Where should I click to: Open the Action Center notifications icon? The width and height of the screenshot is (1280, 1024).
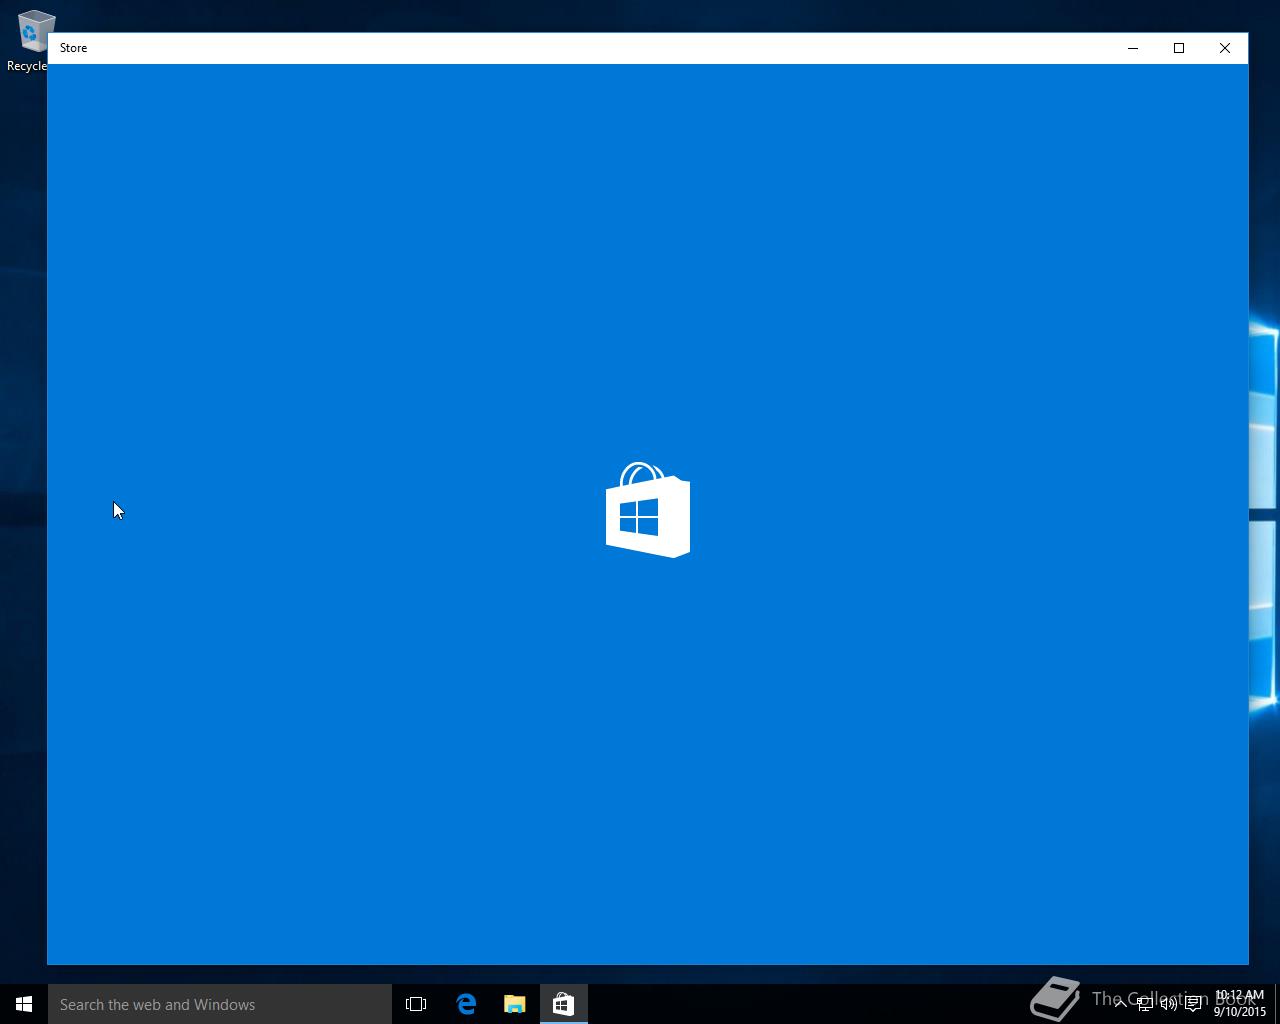tap(1193, 1004)
